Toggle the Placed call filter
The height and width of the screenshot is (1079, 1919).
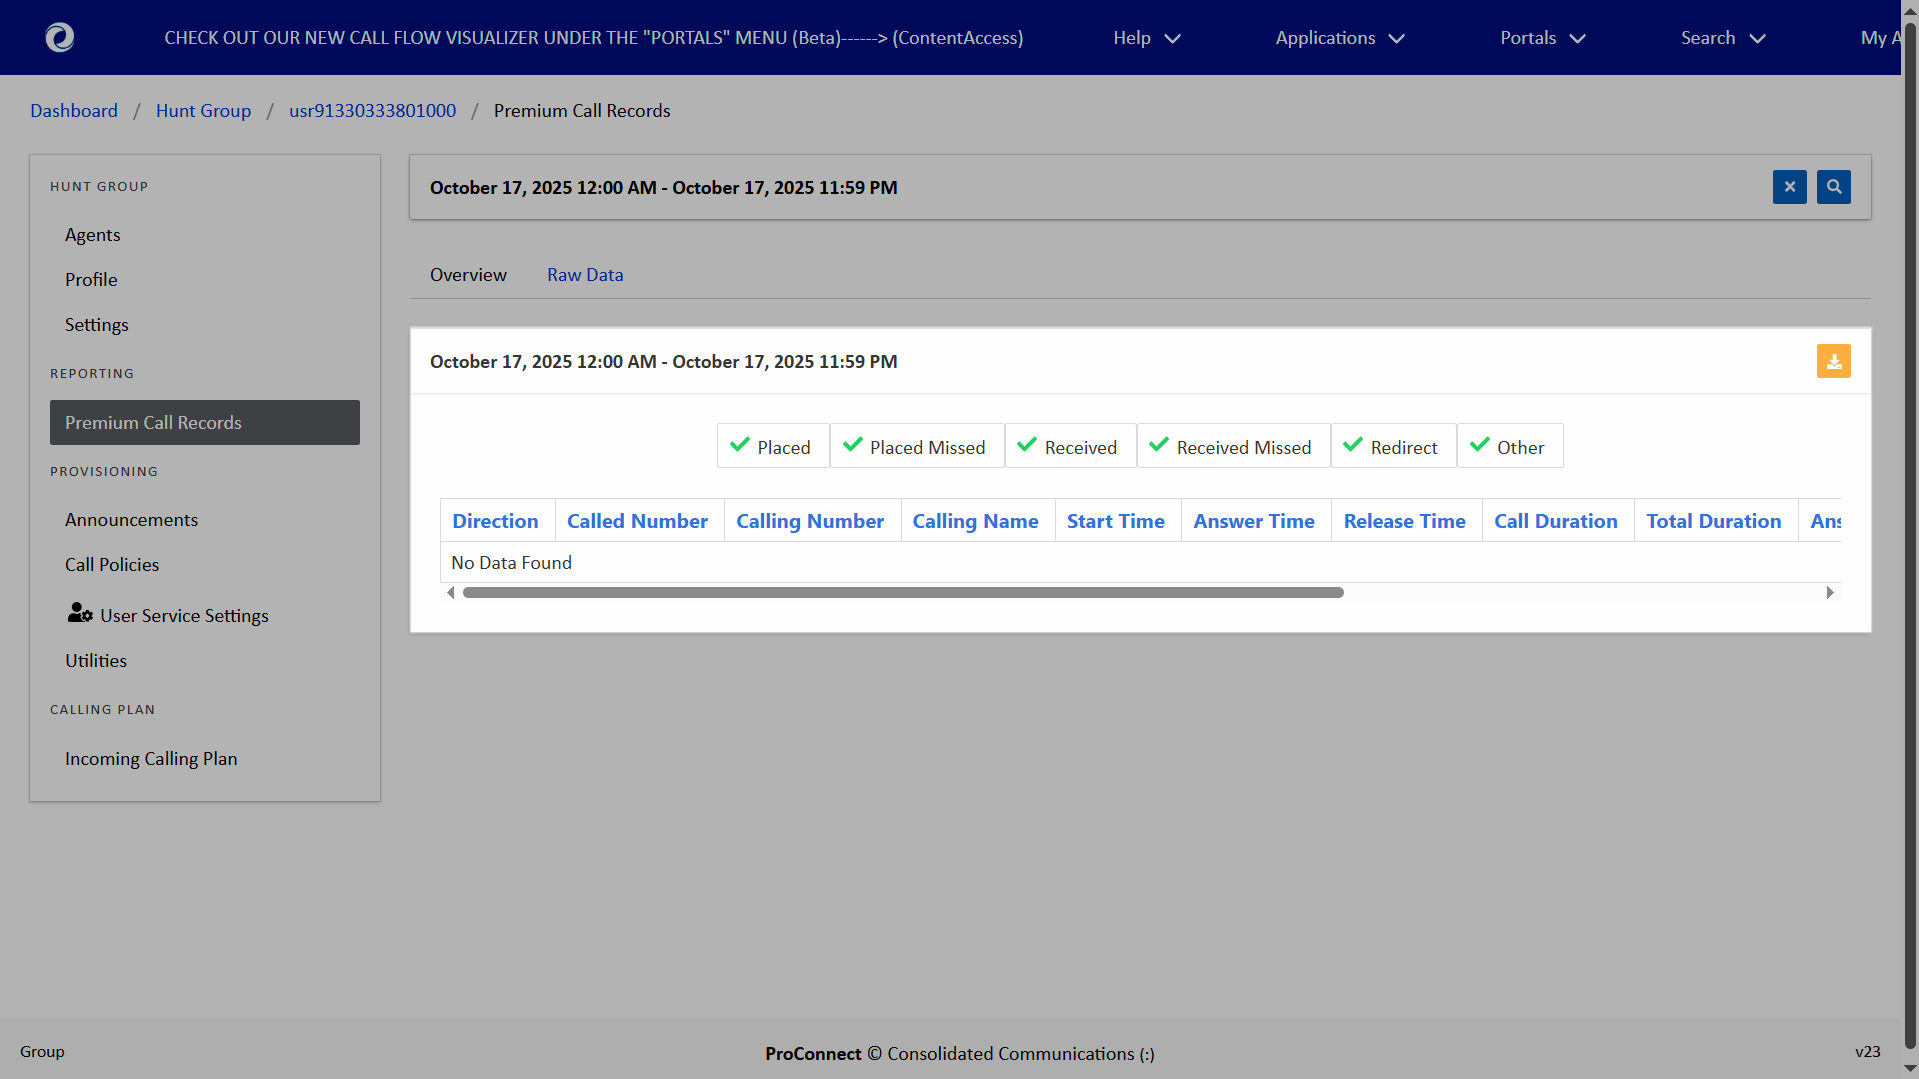[772, 447]
